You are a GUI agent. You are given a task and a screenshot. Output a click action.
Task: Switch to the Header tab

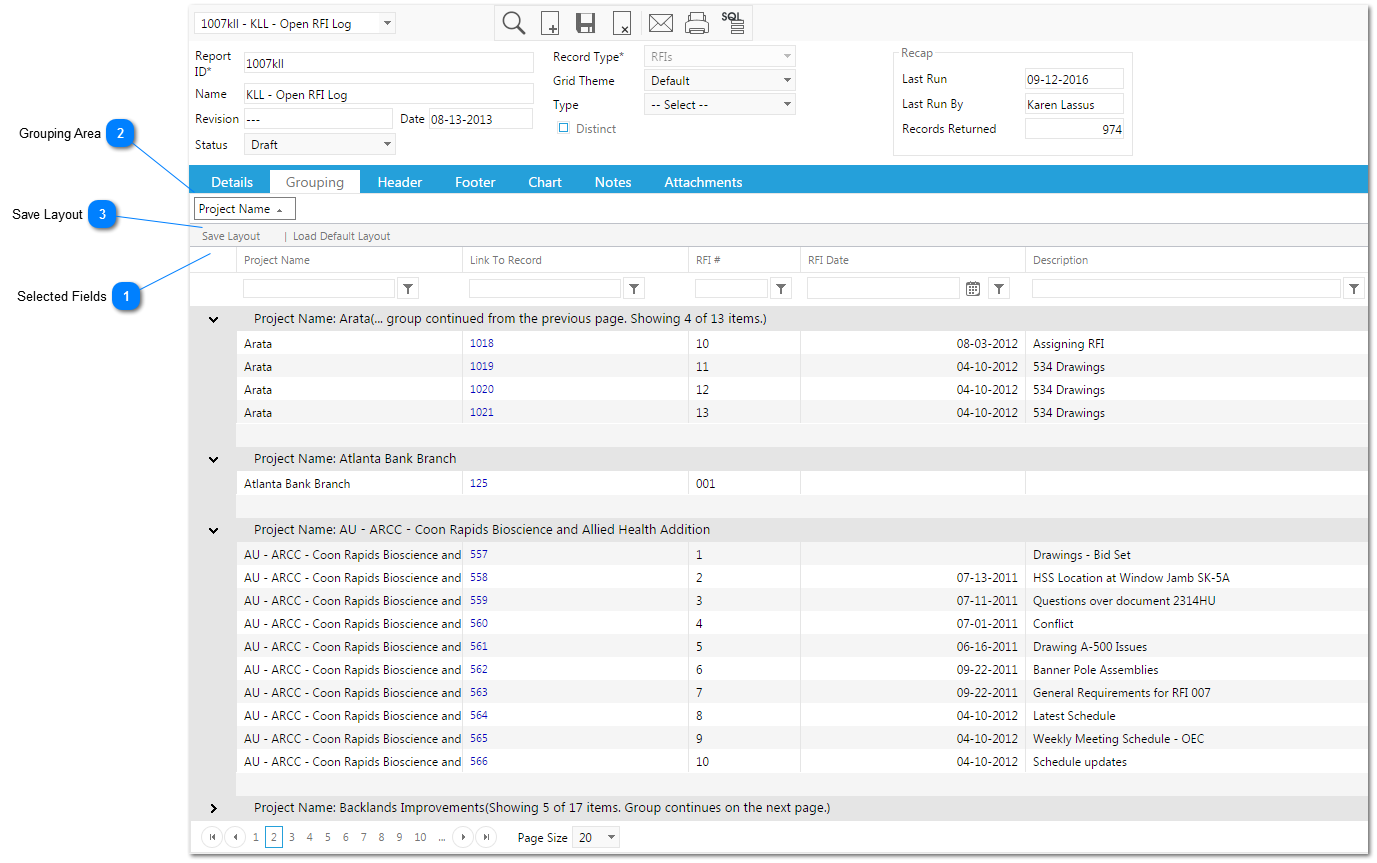tap(400, 182)
